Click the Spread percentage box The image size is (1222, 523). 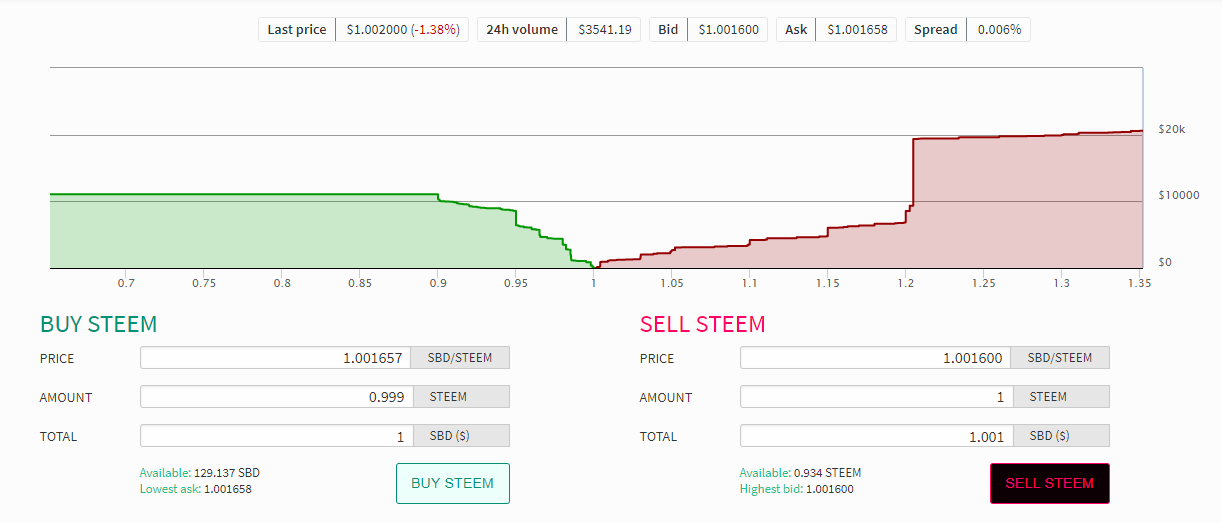pos(967,30)
